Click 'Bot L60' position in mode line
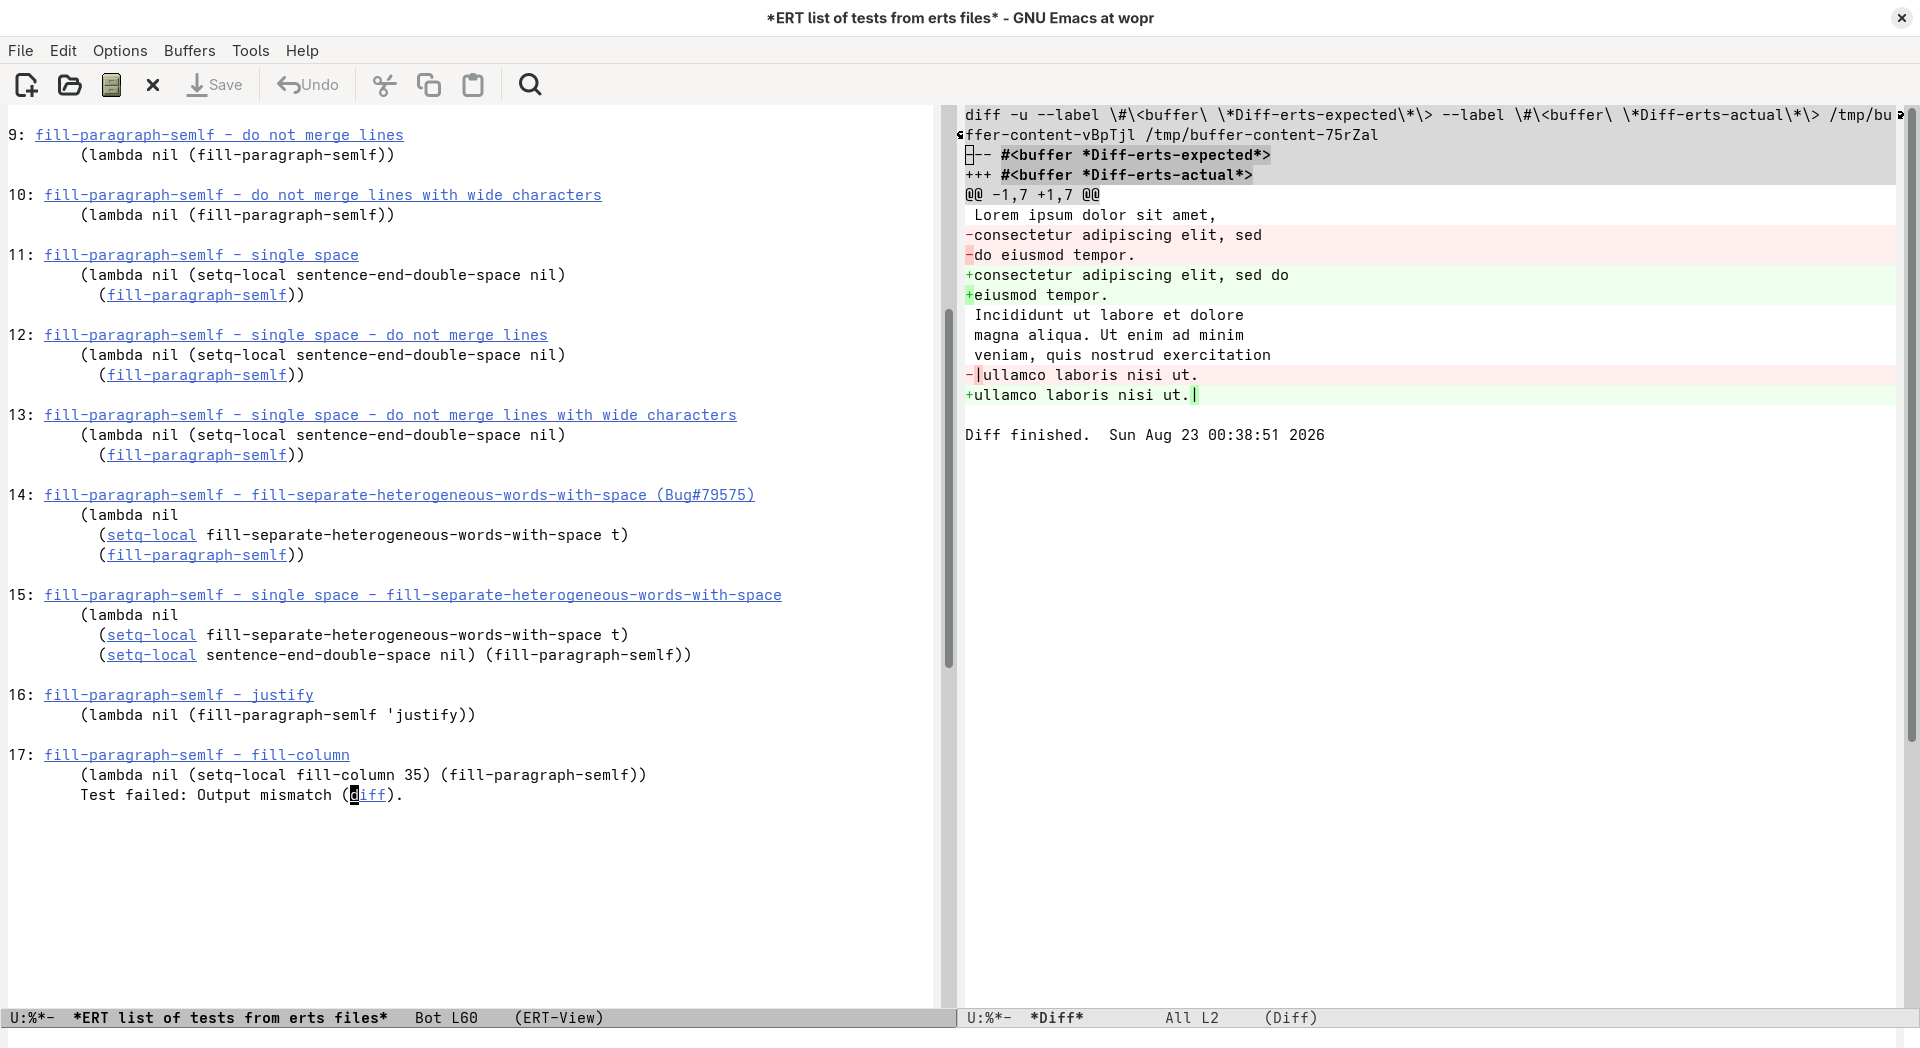The width and height of the screenshot is (1920, 1048). 446,1018
